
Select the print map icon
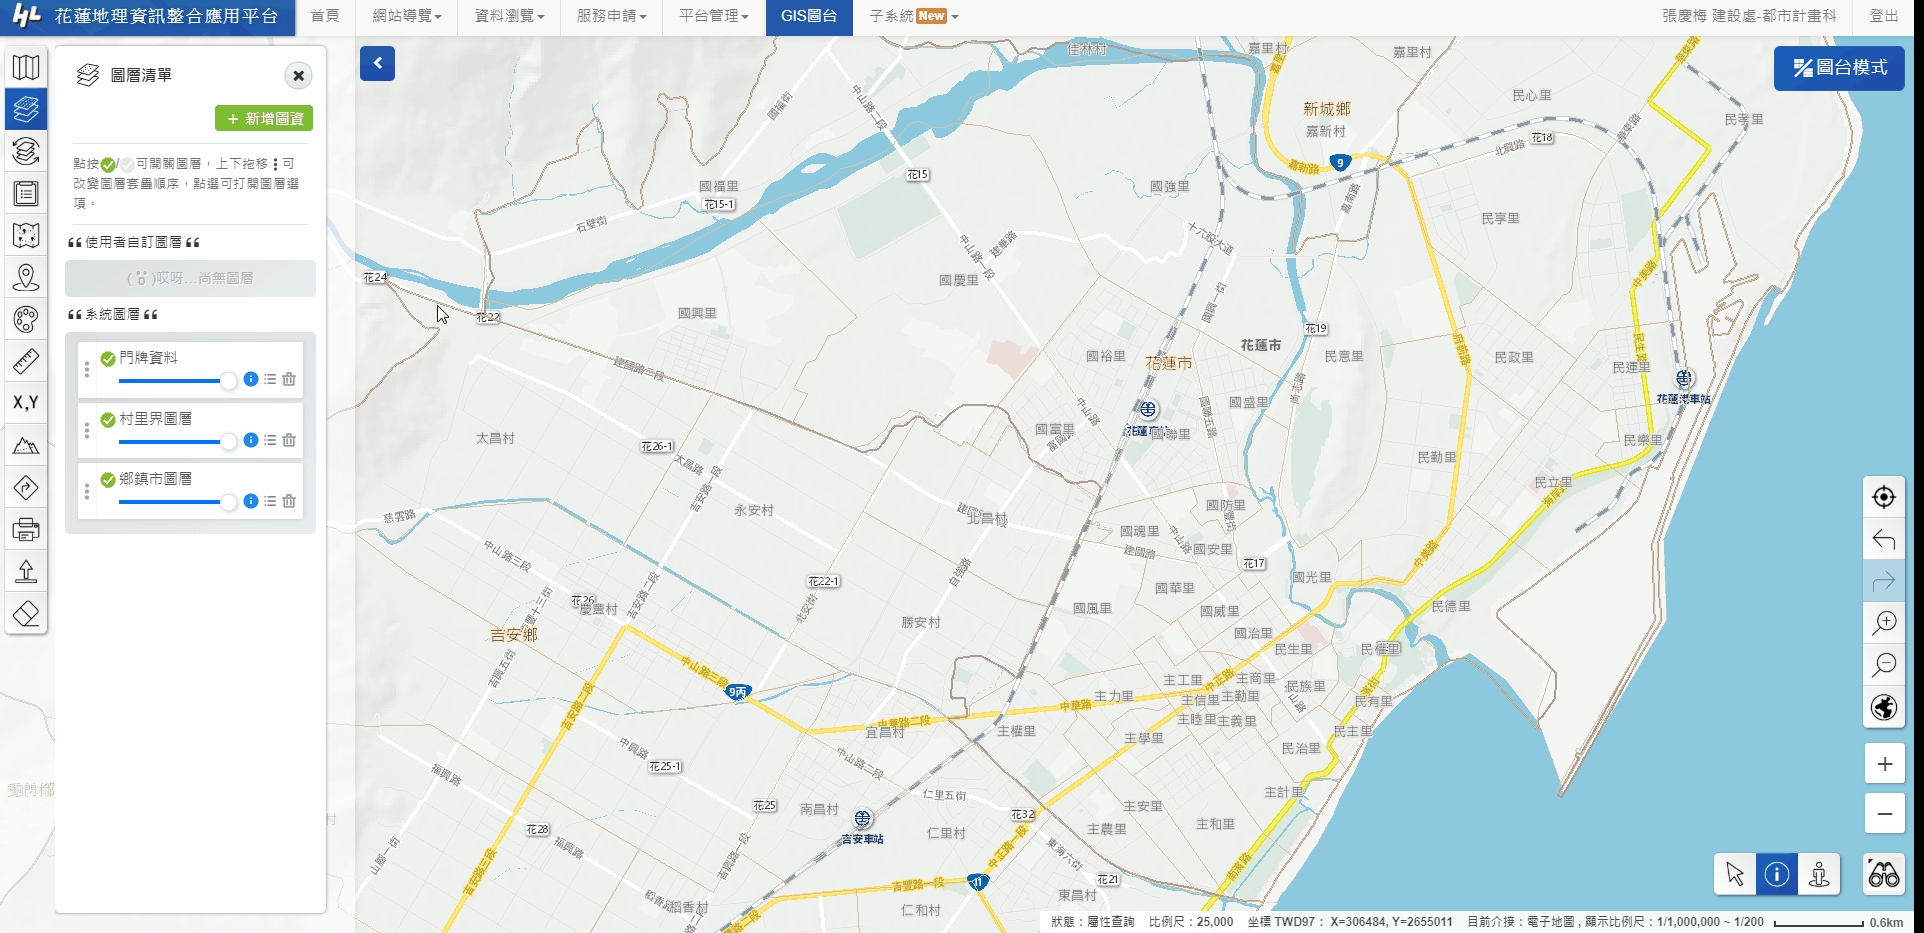click(x=26, y=529)
